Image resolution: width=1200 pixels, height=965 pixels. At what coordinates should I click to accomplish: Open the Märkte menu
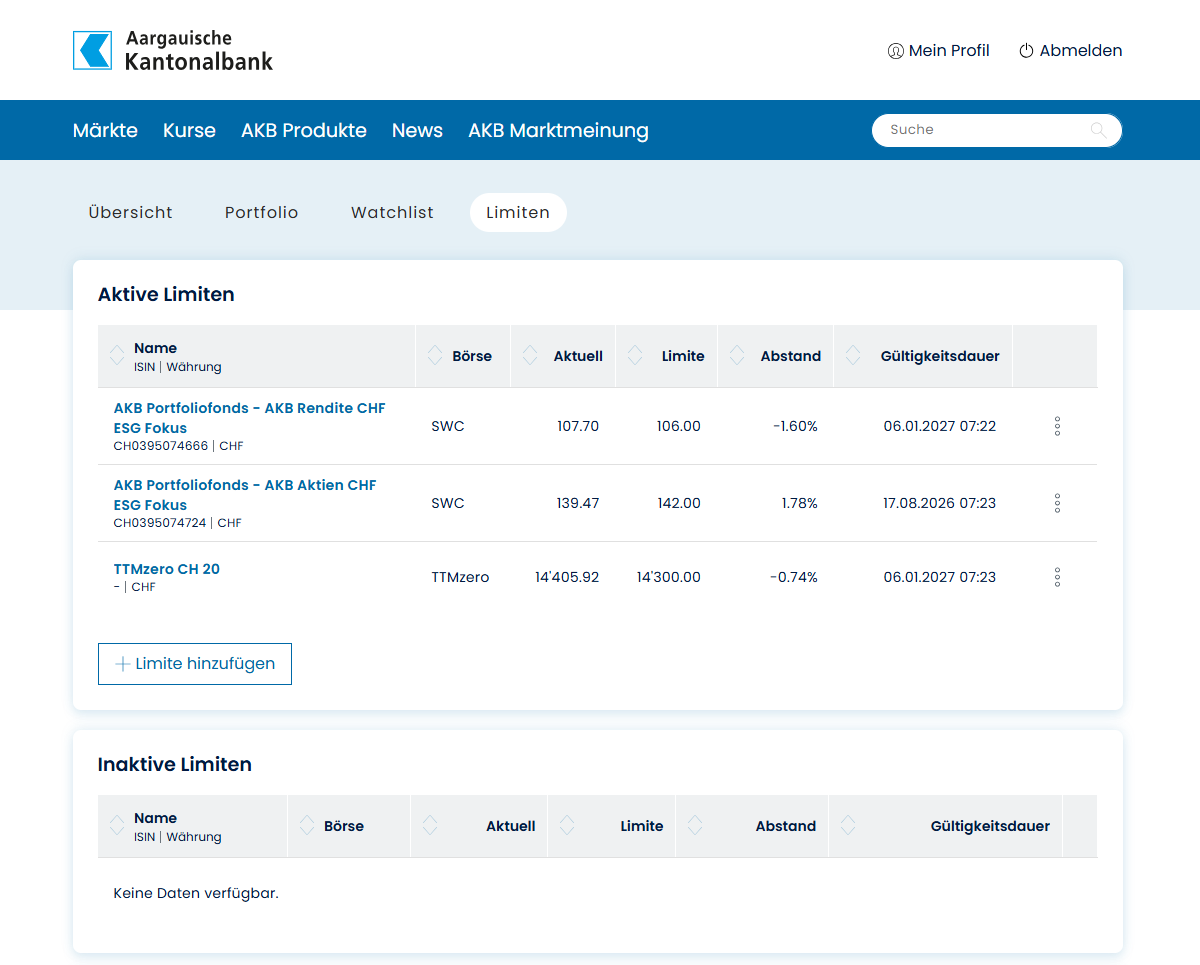point(105,130)
